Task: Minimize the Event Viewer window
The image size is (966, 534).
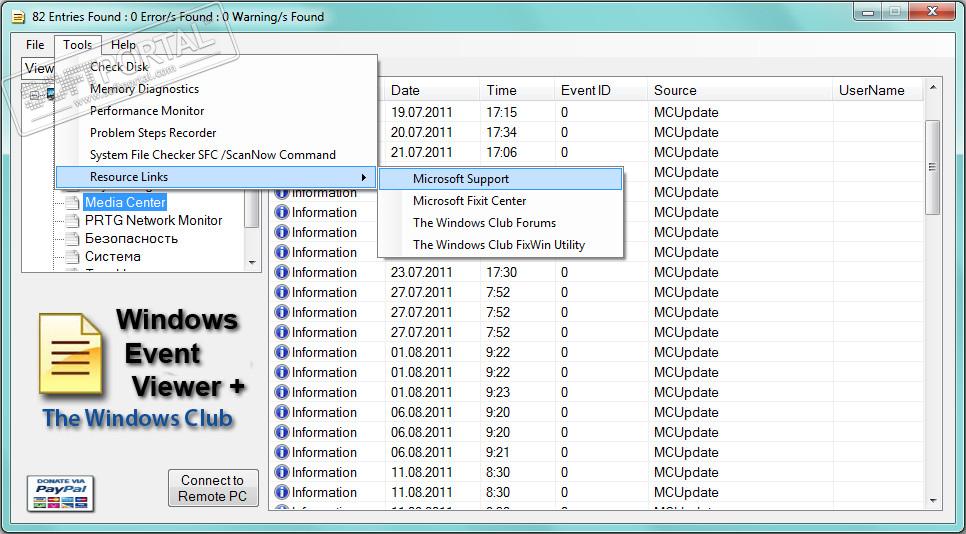Action: tap(869, 11)
